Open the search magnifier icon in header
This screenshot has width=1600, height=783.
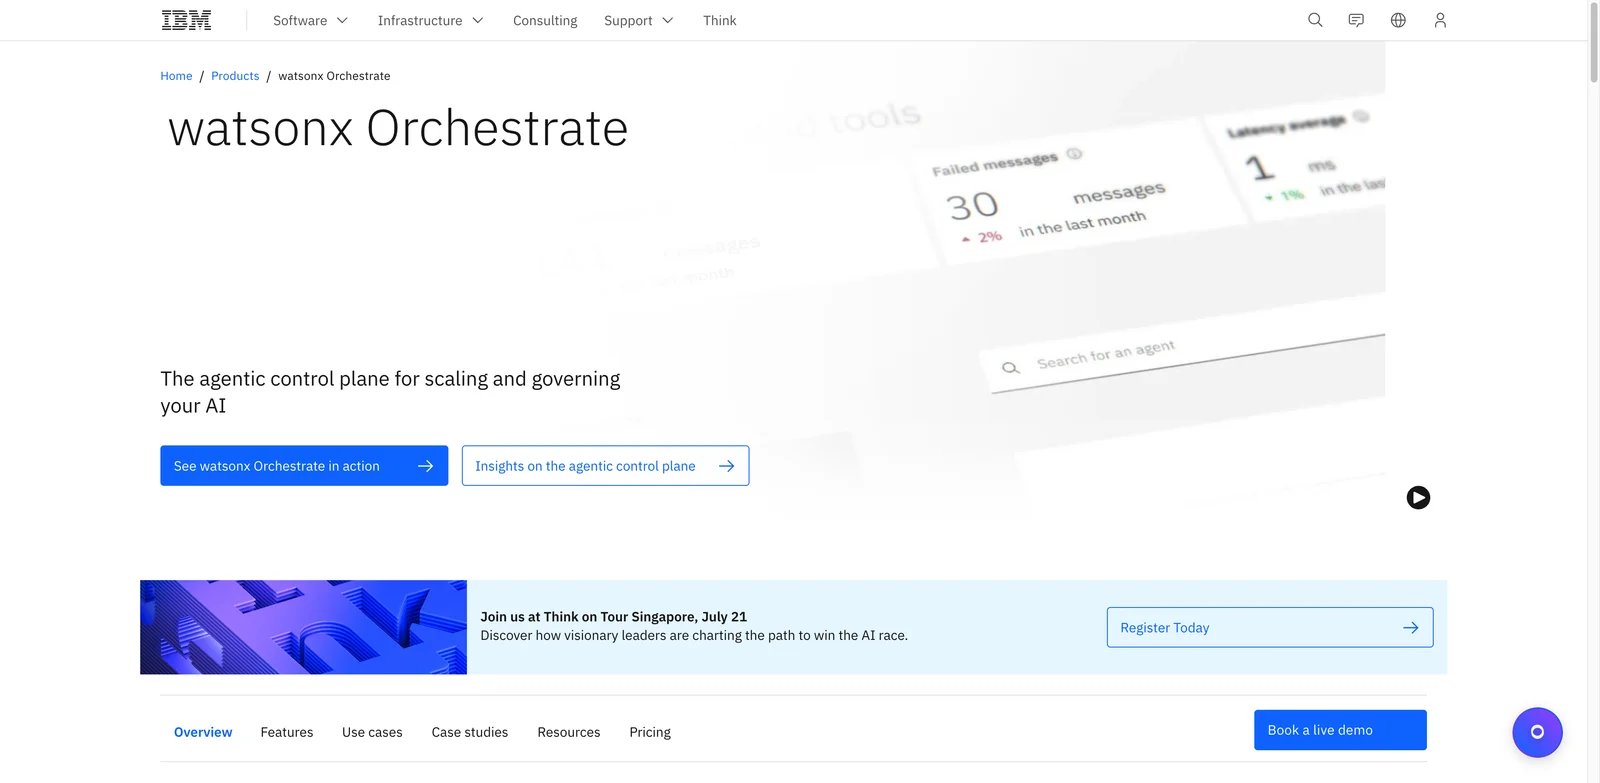pyautogui.click(x=1315, y=20)
